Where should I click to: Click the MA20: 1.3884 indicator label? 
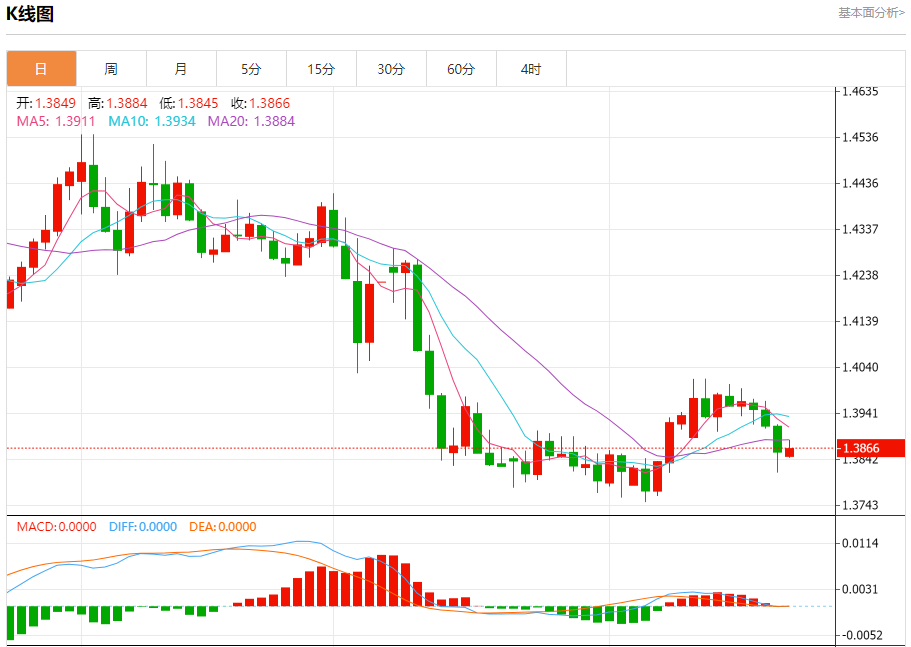click(252, 121)
